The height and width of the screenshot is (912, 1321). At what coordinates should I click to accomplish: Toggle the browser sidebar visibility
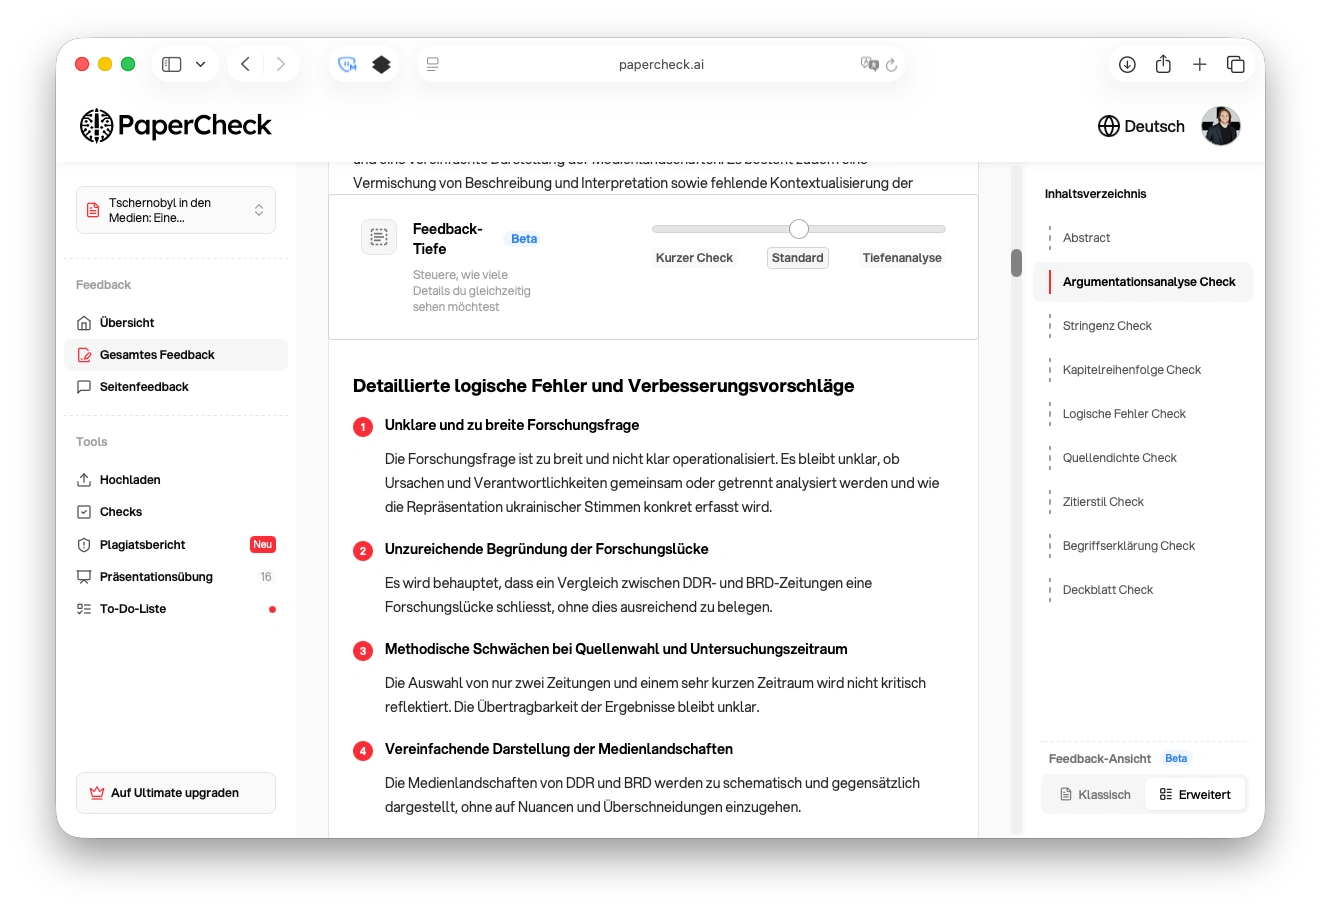point(170,63)
